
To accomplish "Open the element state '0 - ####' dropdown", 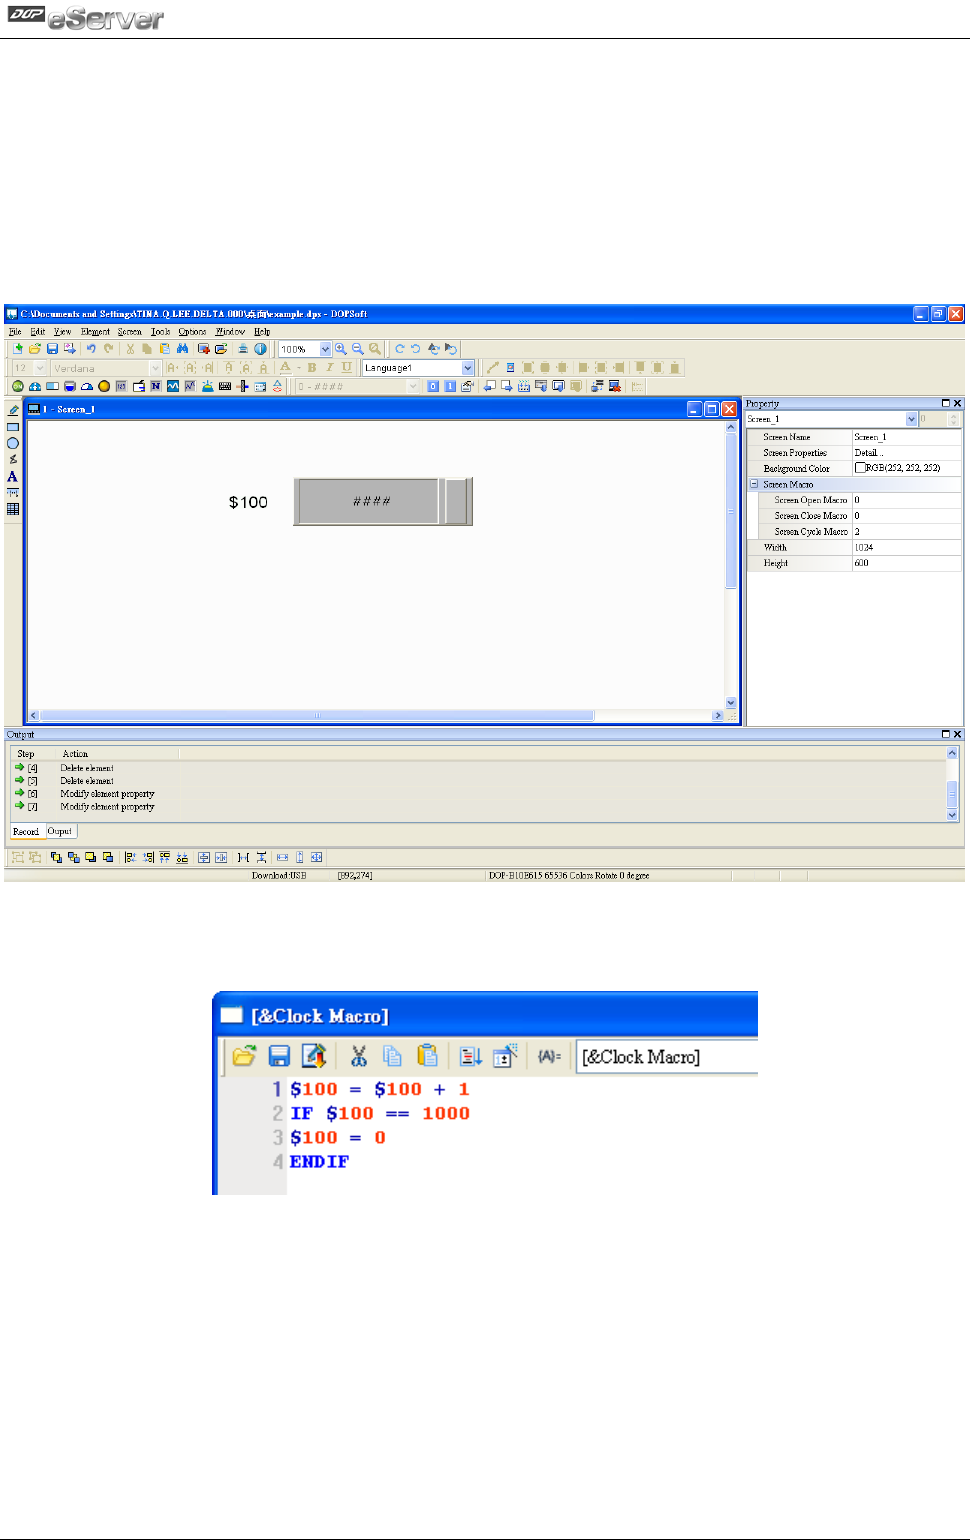I will click(413, 386).
